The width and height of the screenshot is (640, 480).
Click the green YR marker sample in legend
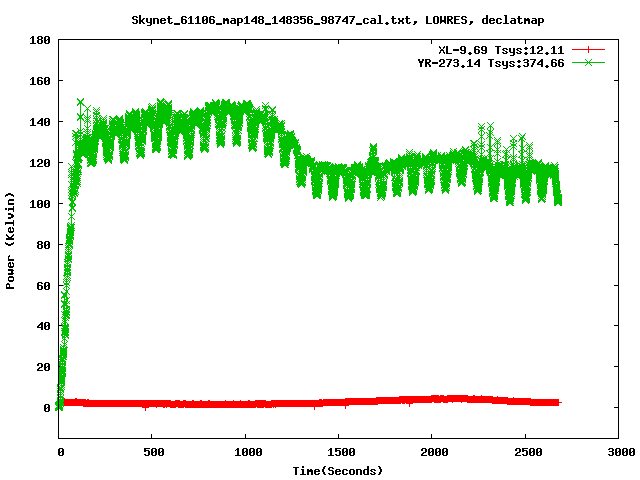(x=588, y=62)
